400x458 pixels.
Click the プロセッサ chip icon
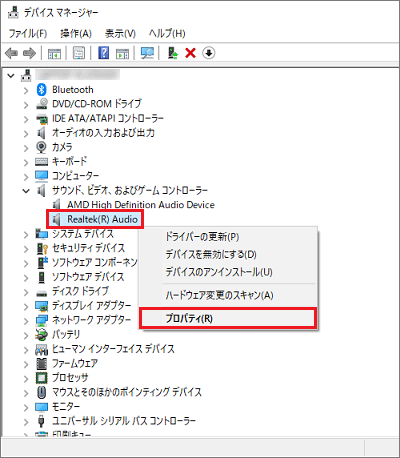click(42, 378)
